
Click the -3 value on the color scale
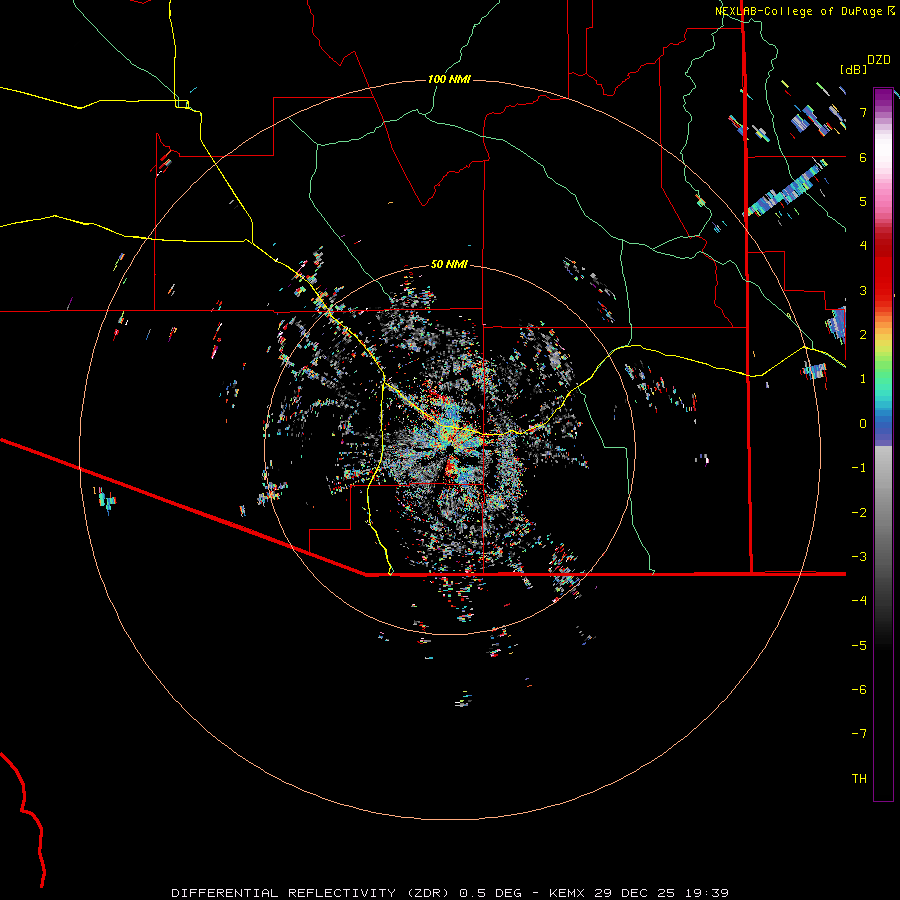coord(859,557)
